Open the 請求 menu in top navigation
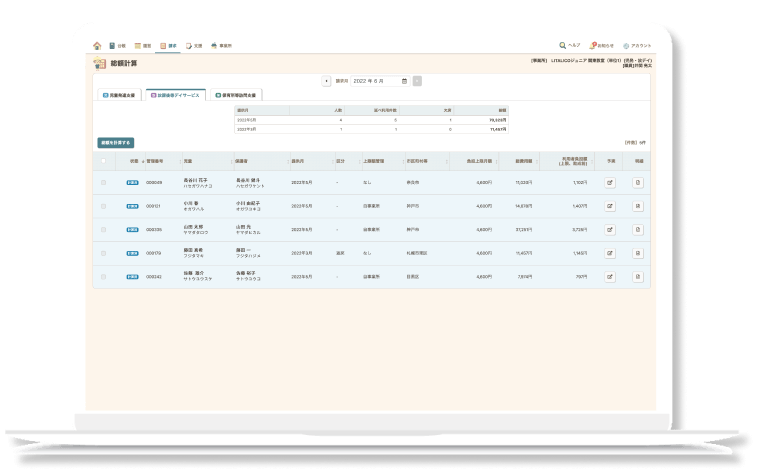The image size is (760, 470). point(168,45)
